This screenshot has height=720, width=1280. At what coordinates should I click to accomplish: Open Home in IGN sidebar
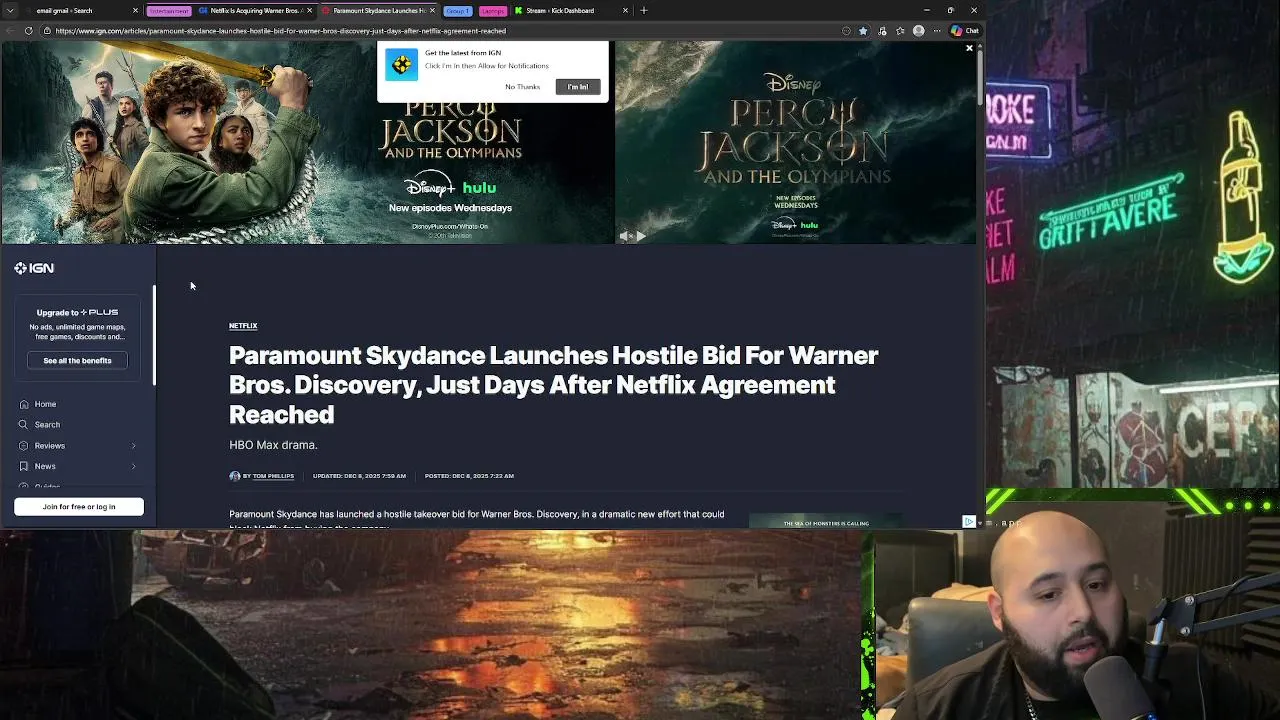[x=45, y=404]
